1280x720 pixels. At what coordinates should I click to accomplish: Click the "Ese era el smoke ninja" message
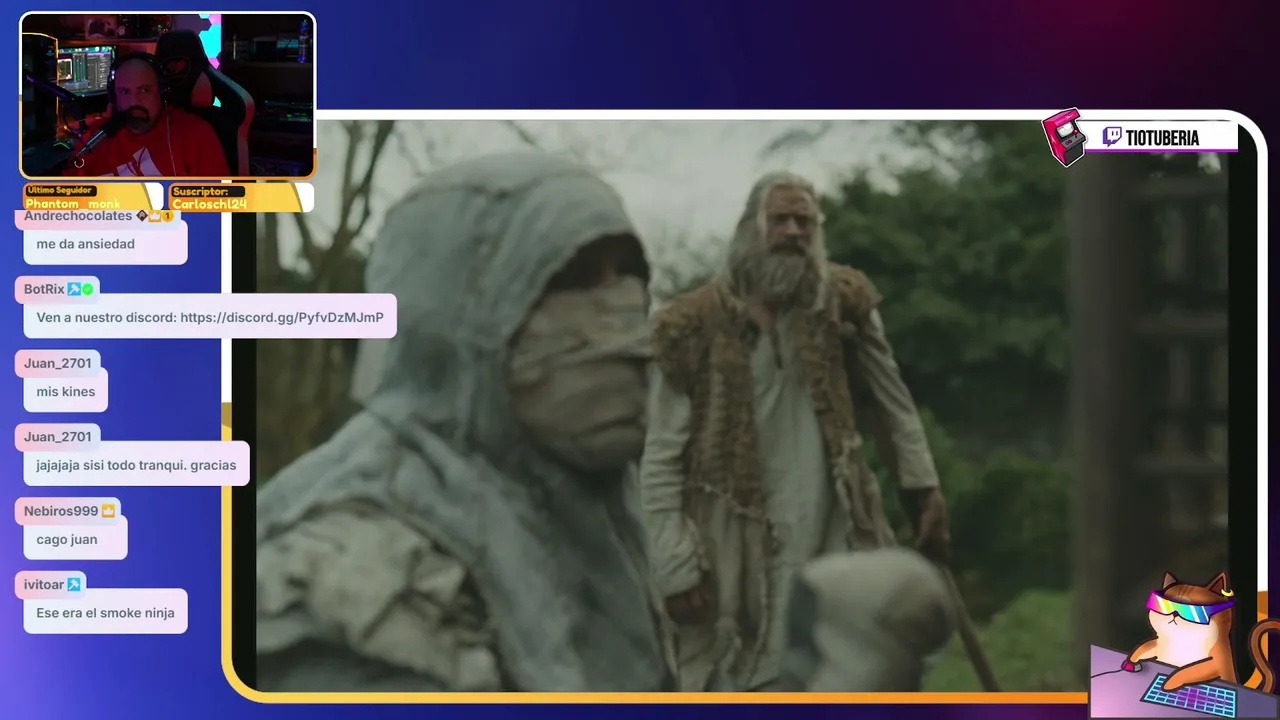tap(105, 613)
